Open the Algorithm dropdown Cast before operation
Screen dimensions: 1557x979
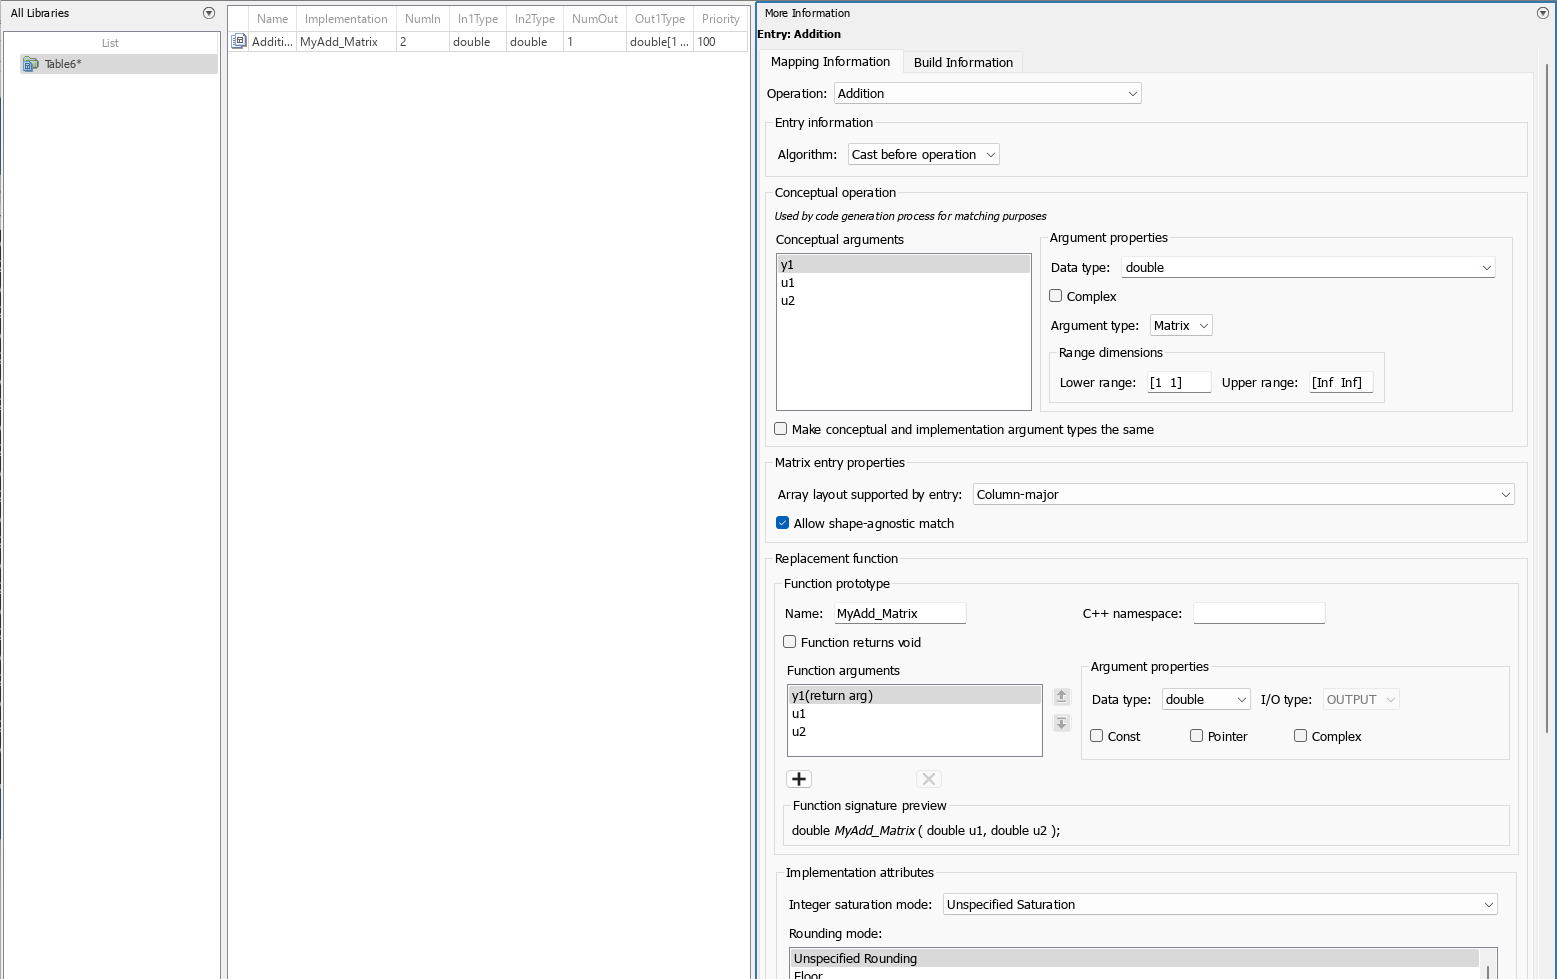point(922,154)
